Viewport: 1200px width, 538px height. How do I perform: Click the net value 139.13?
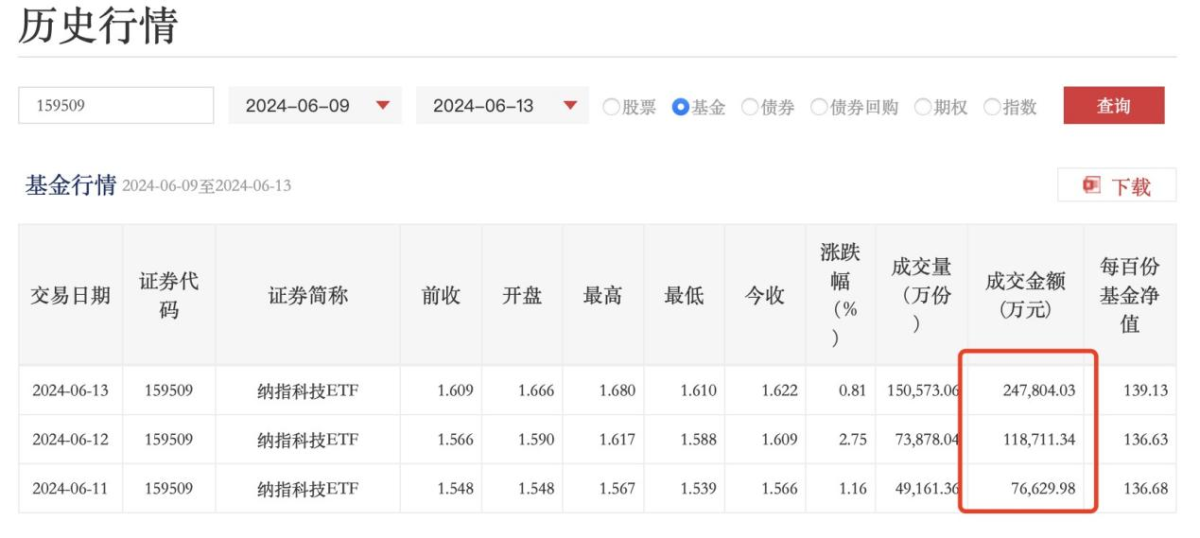pyautogui.click(x=1145, y=391)
